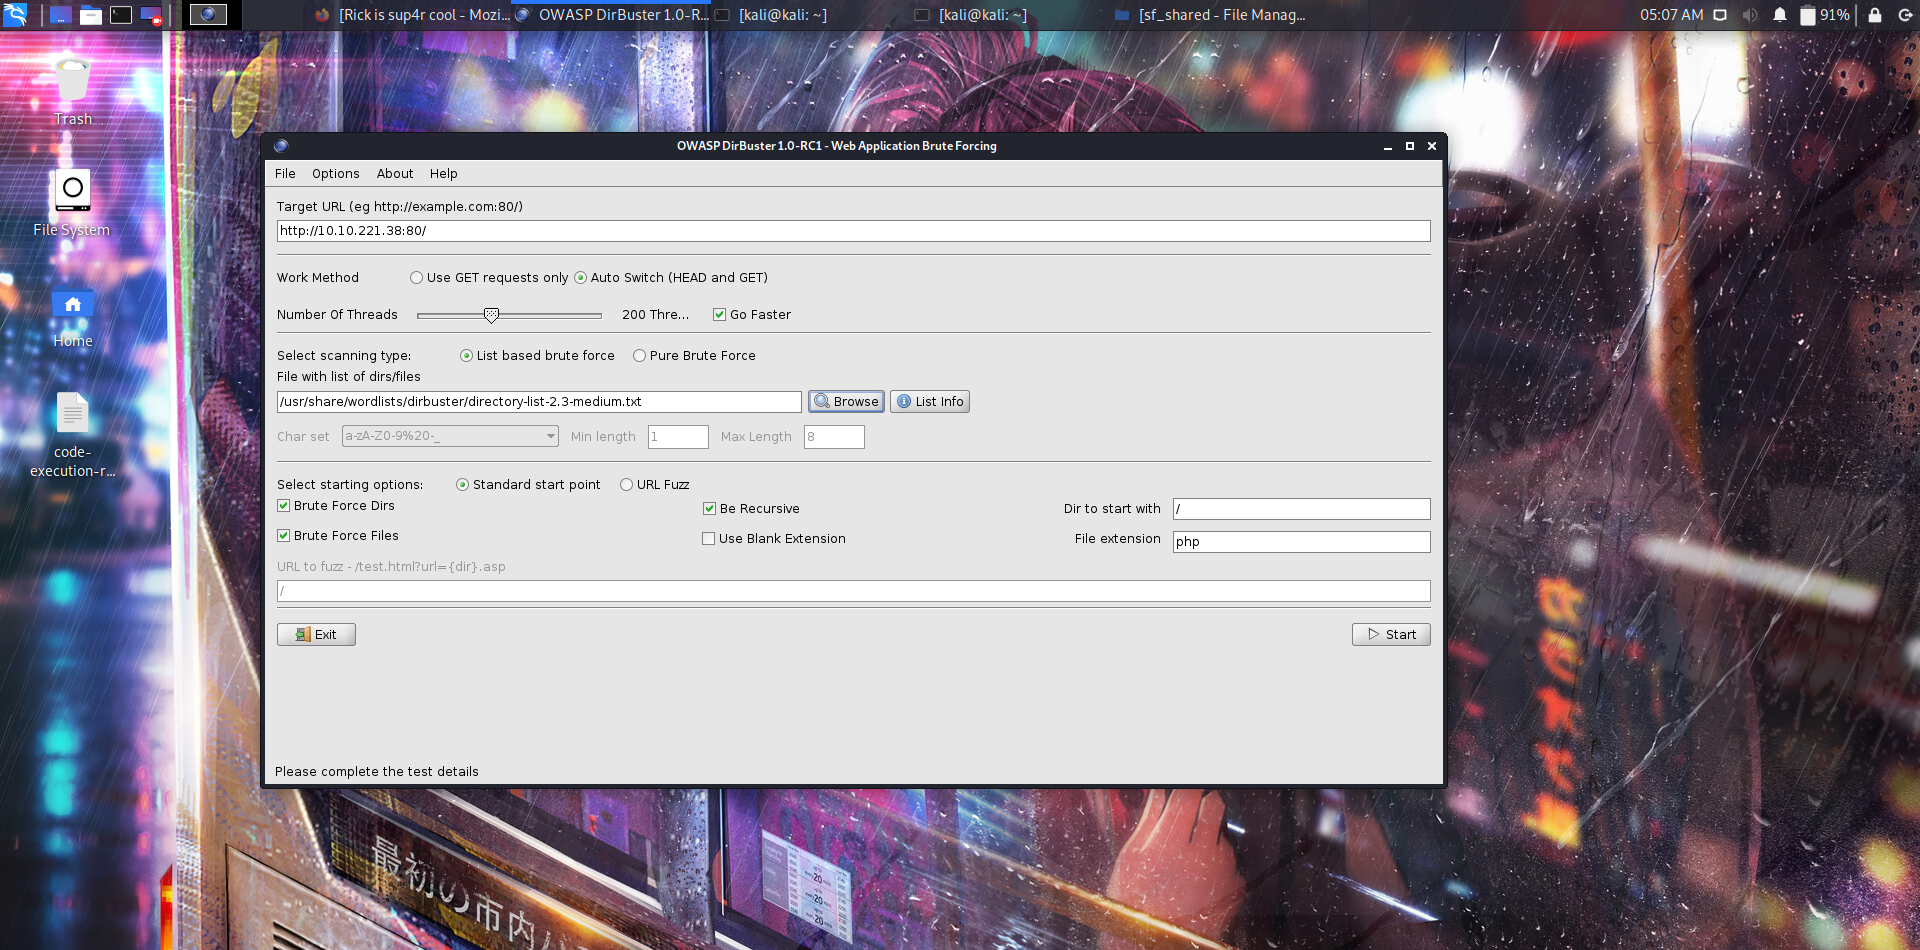Click the workspace switcher thumbnail in panel
This screenshot has height=950, width=1920.
208,14
